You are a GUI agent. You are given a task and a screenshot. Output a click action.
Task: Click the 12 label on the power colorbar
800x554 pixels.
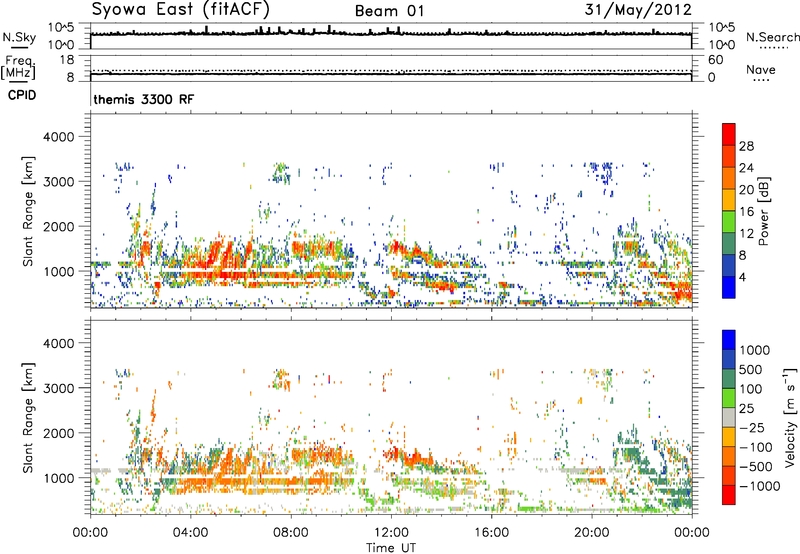tap(746, 234)
